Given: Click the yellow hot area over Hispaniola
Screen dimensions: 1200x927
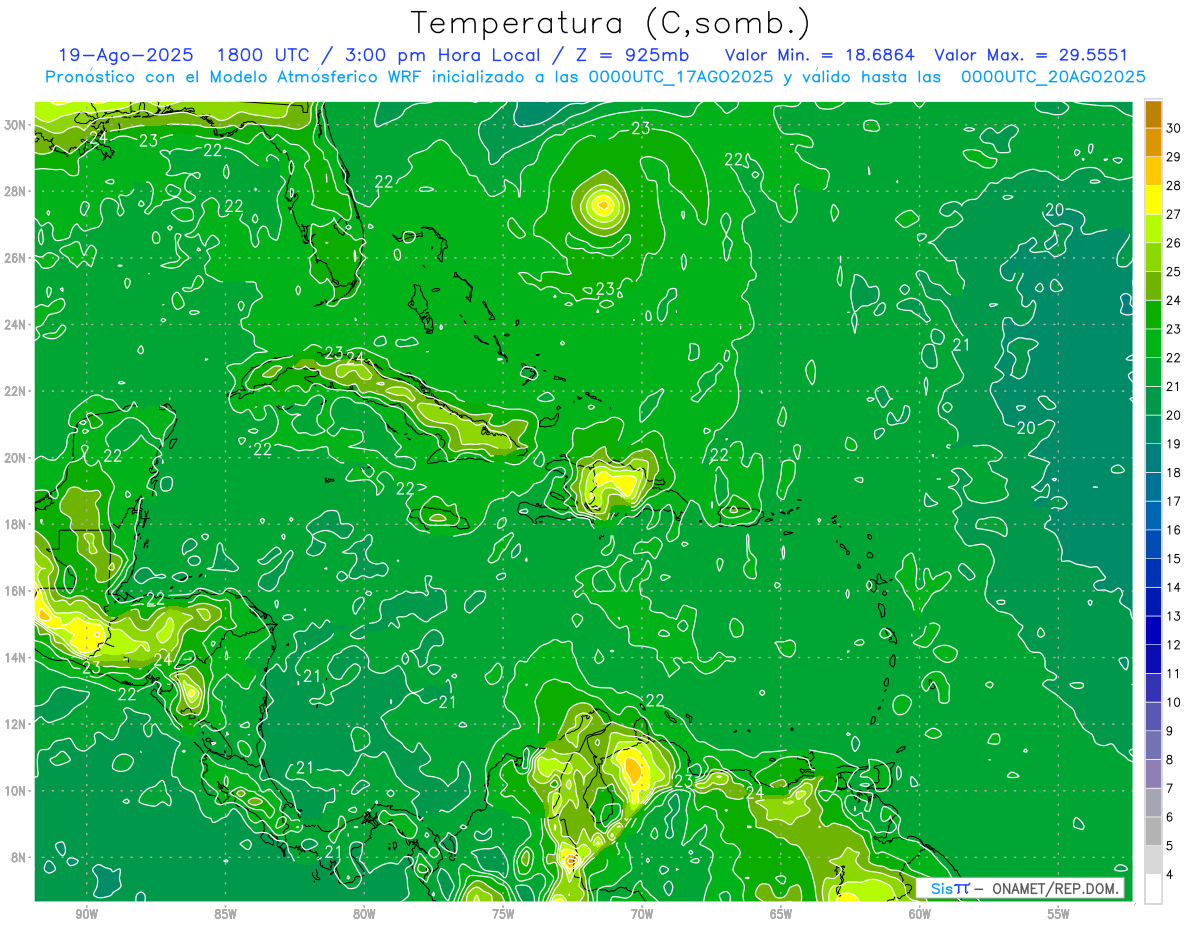Looking at the screenshot, I should point(614,482).
